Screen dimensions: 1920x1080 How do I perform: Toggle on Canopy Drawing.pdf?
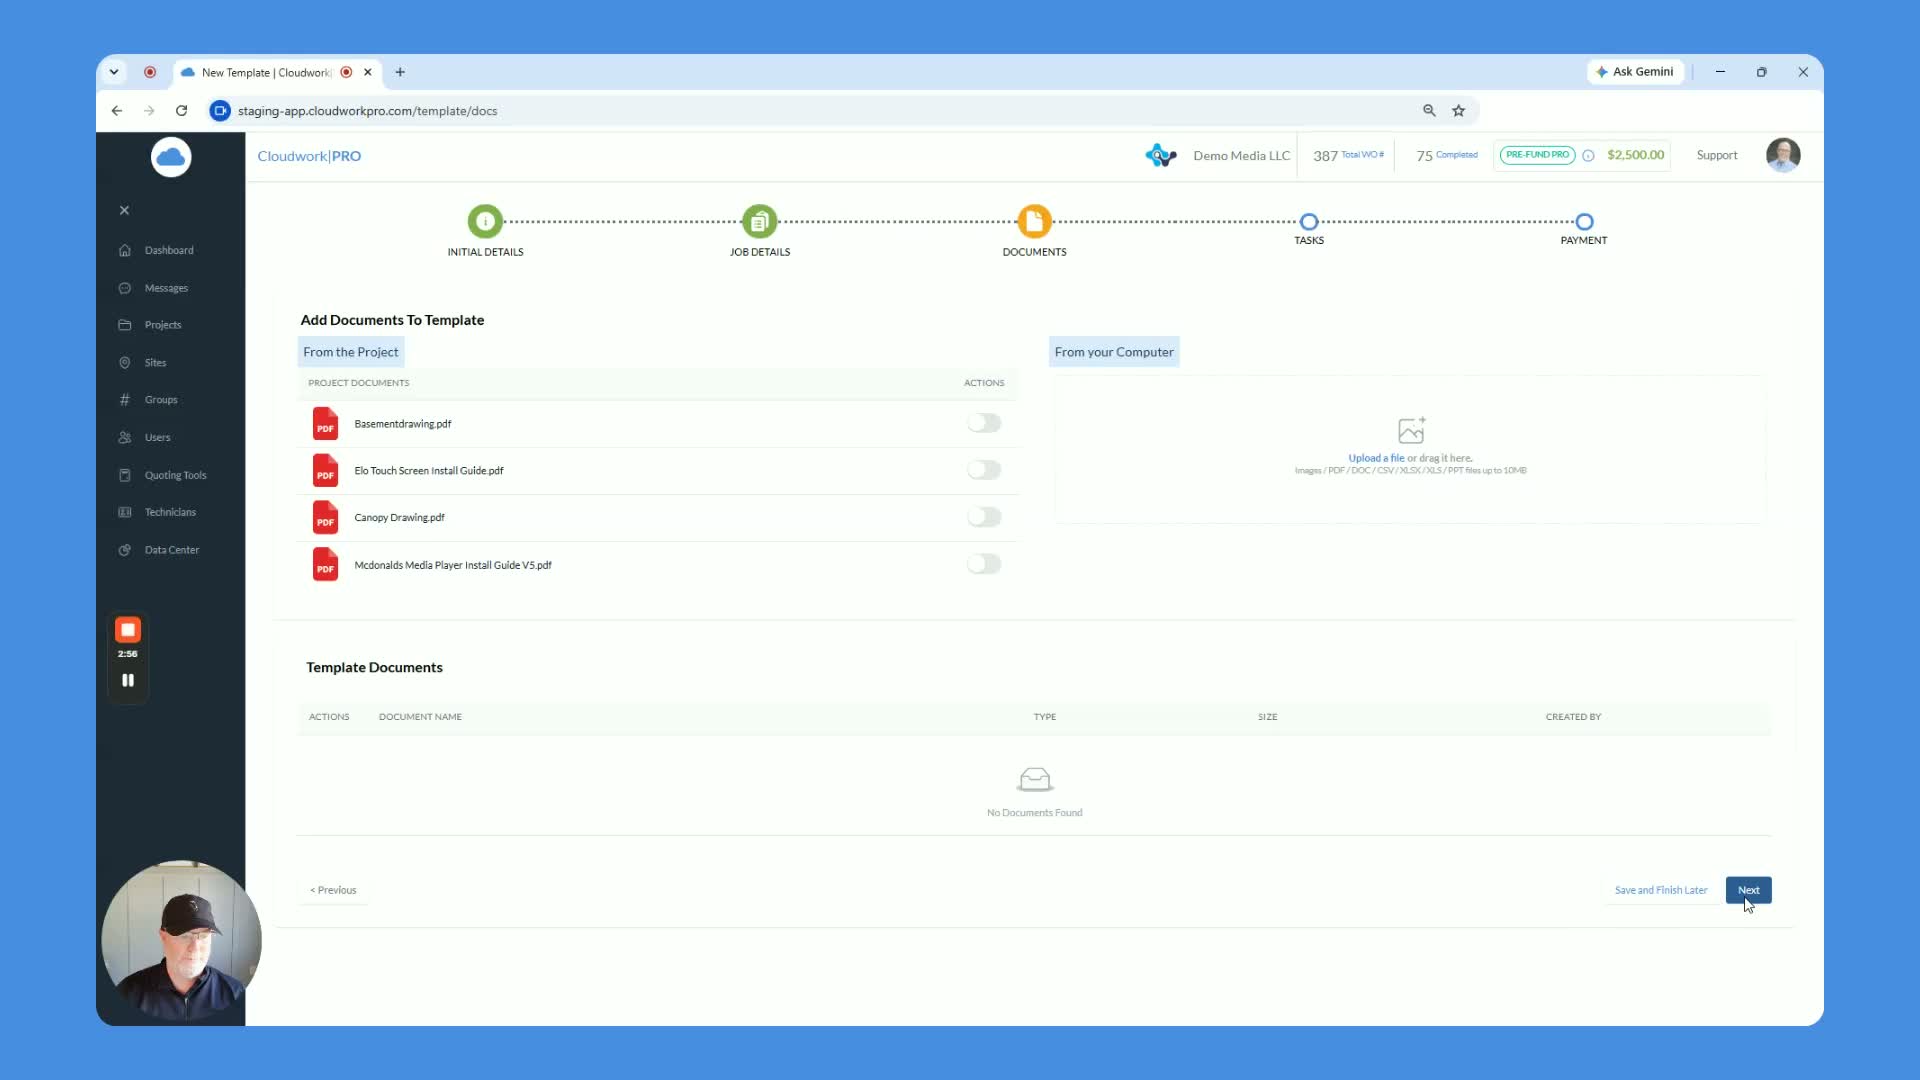coord(984,517)
